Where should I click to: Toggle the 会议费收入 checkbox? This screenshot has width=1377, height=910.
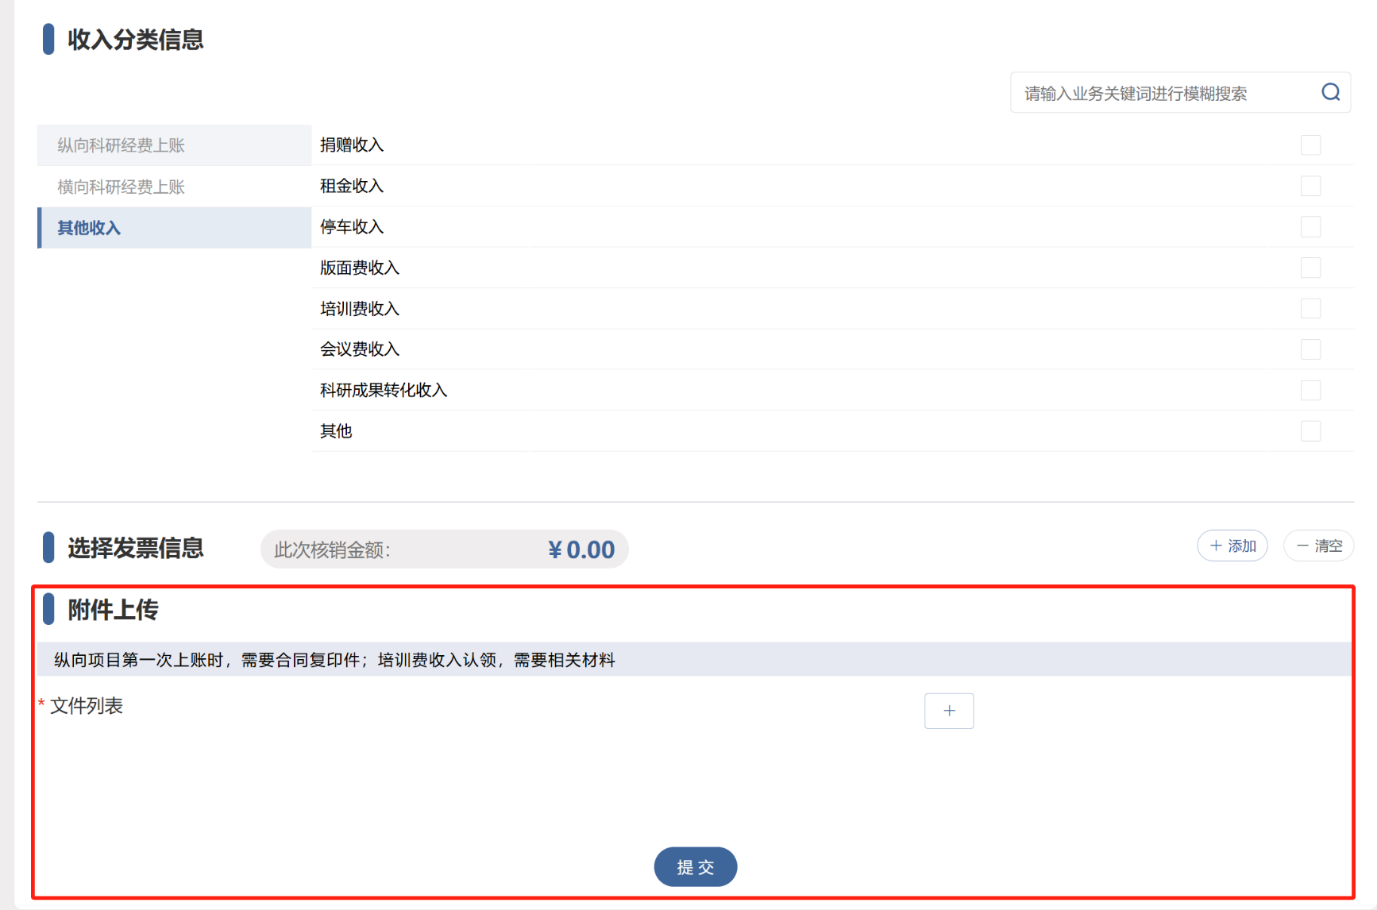tap(1310, 349)
